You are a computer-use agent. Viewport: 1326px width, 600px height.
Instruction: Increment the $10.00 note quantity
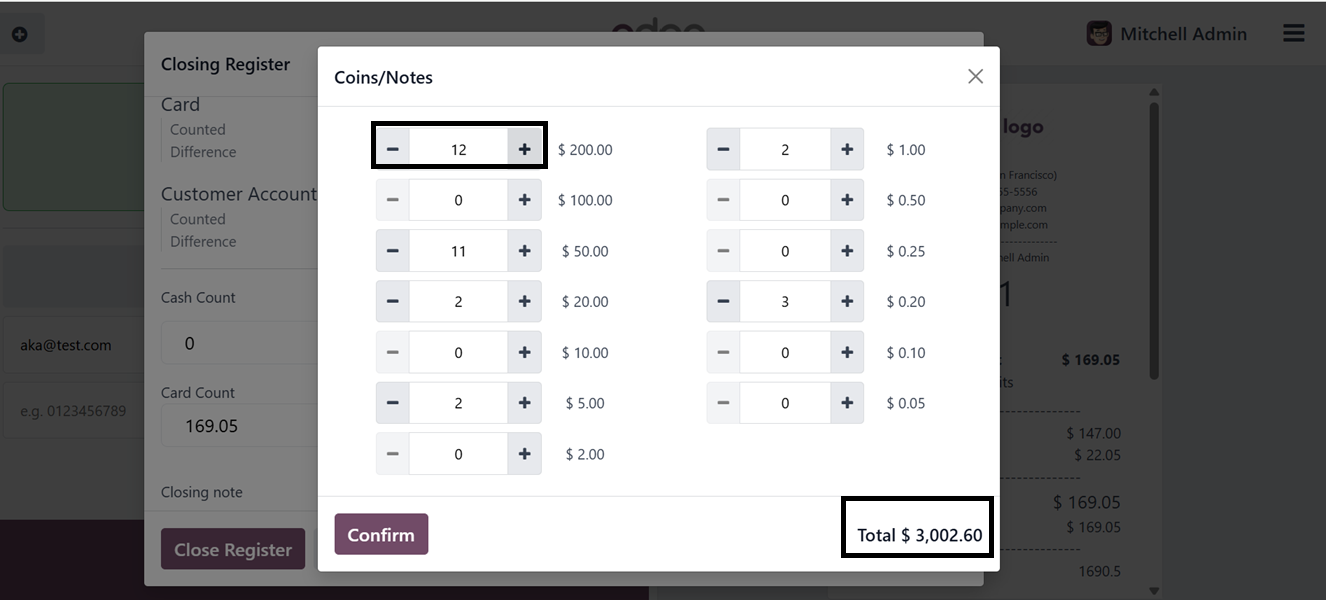[x=524, y=353]
